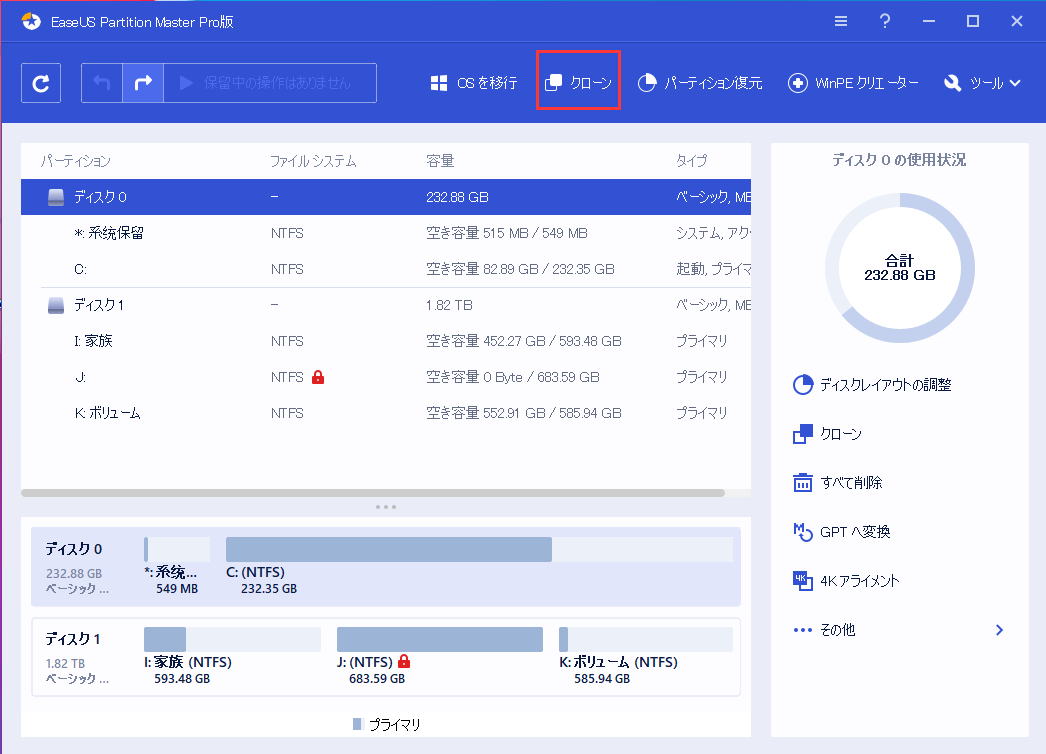This screenshot has width=1046, height=754.
Task: Click the ディスク 1 label in the disk map
Action: point(73,639)
